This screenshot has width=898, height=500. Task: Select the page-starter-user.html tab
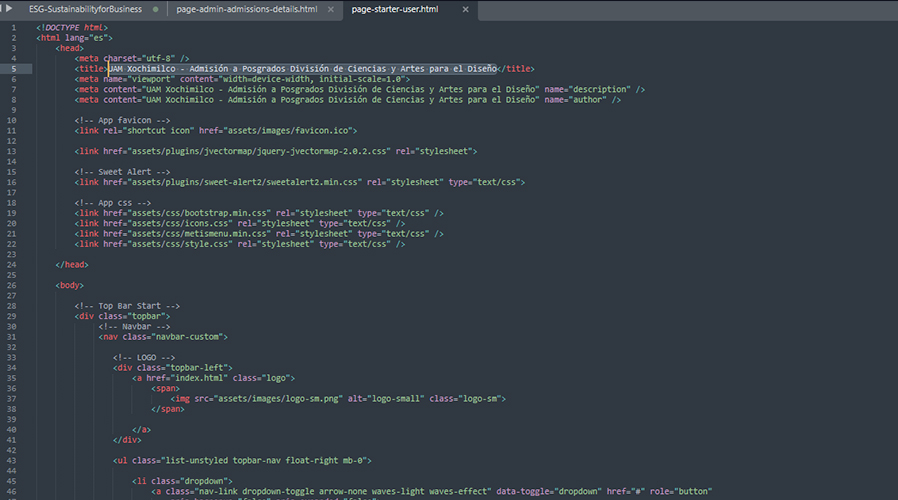pyautogui.click(x=394, y=10)
